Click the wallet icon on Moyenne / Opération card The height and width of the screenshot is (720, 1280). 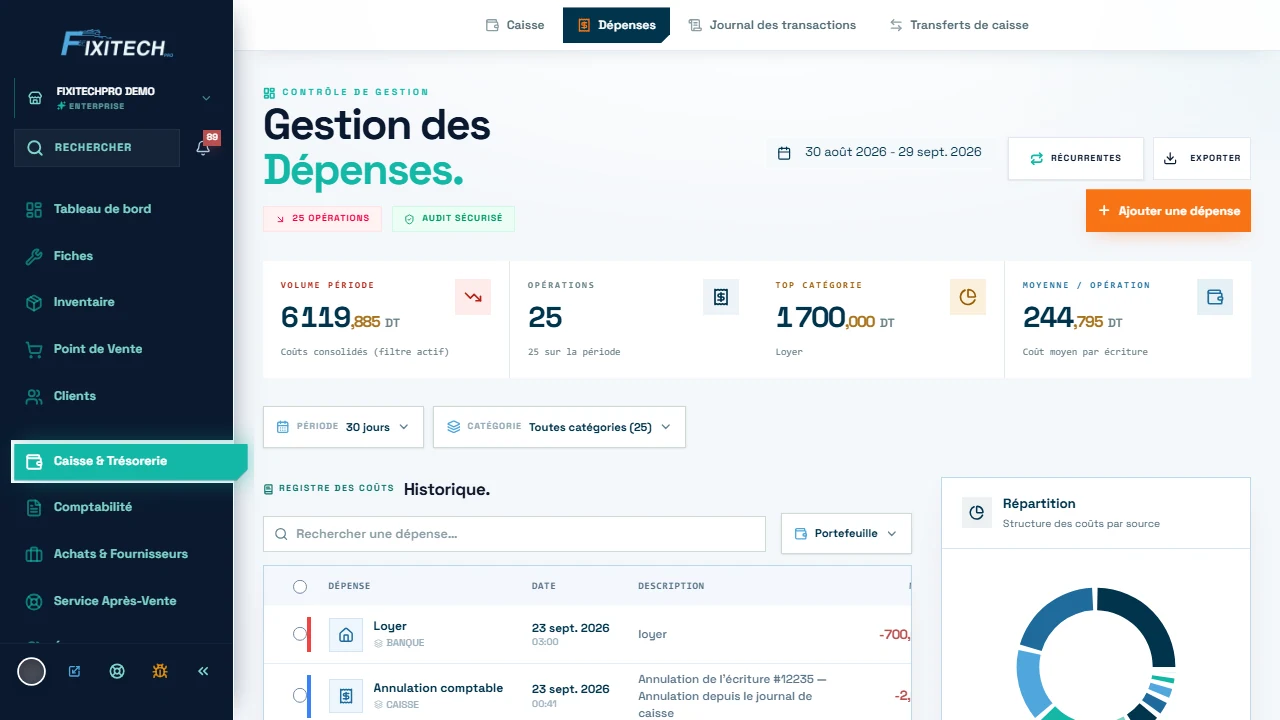(1215, 297)
